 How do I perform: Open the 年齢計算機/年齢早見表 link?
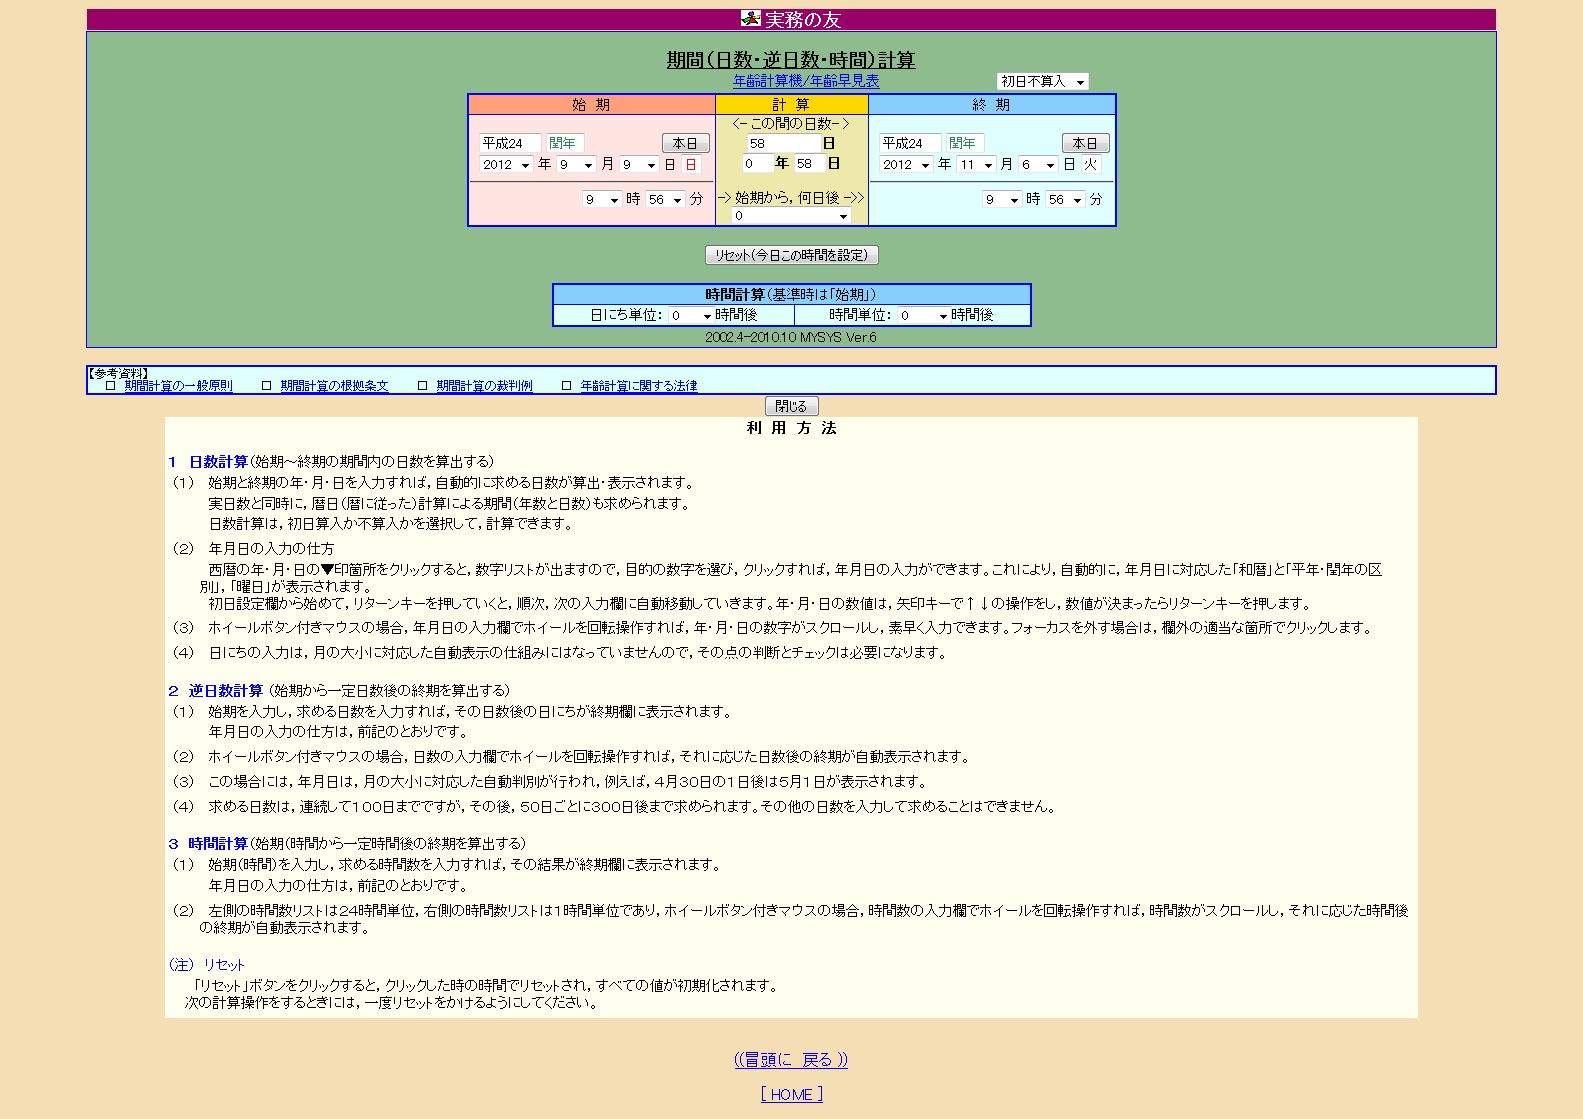click(805, 81)
